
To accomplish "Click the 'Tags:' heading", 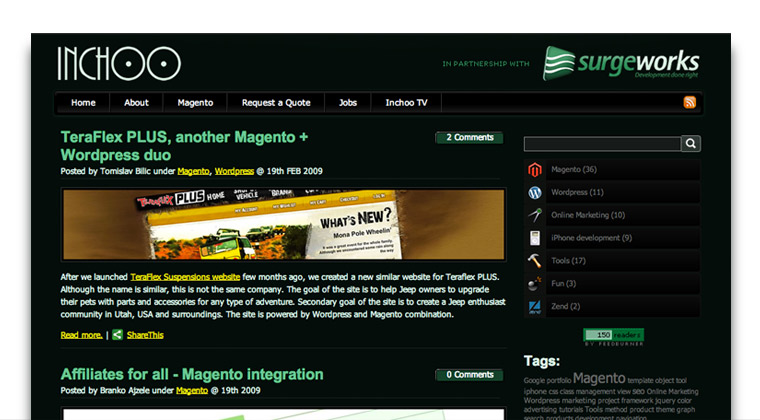I will (x=542, y=361).
